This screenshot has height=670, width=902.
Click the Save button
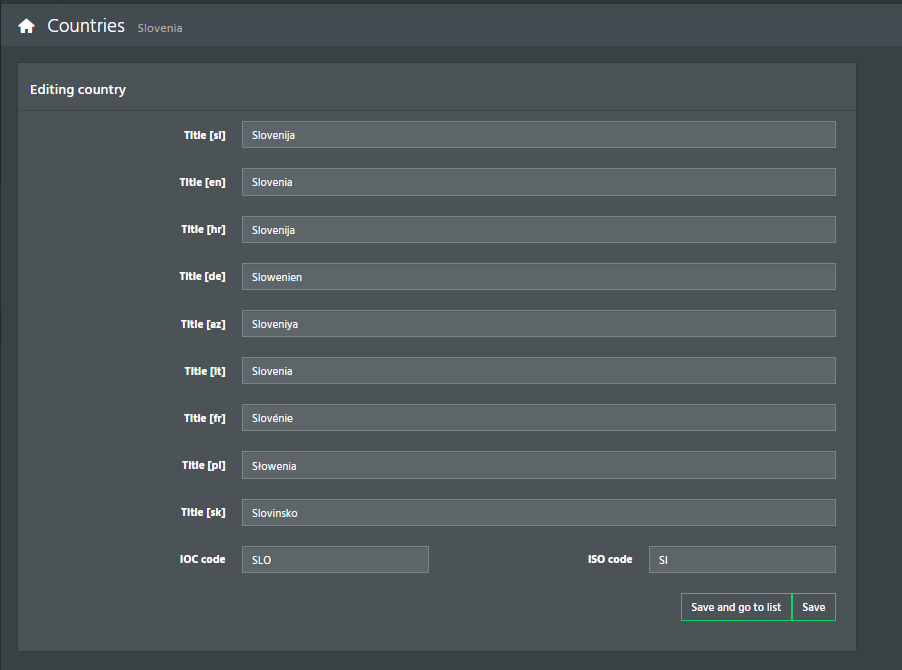point(813,607)
